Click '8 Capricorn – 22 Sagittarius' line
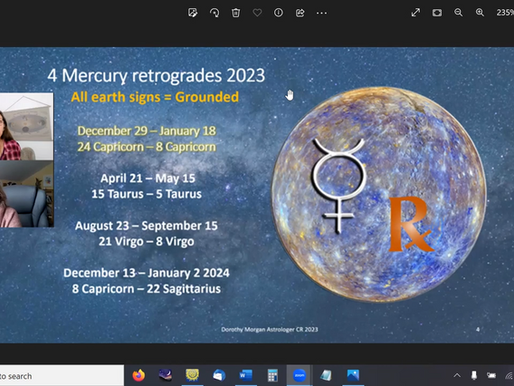Image resolution: width=514 pixels, height=386 pixels. [x=146, y=289]
